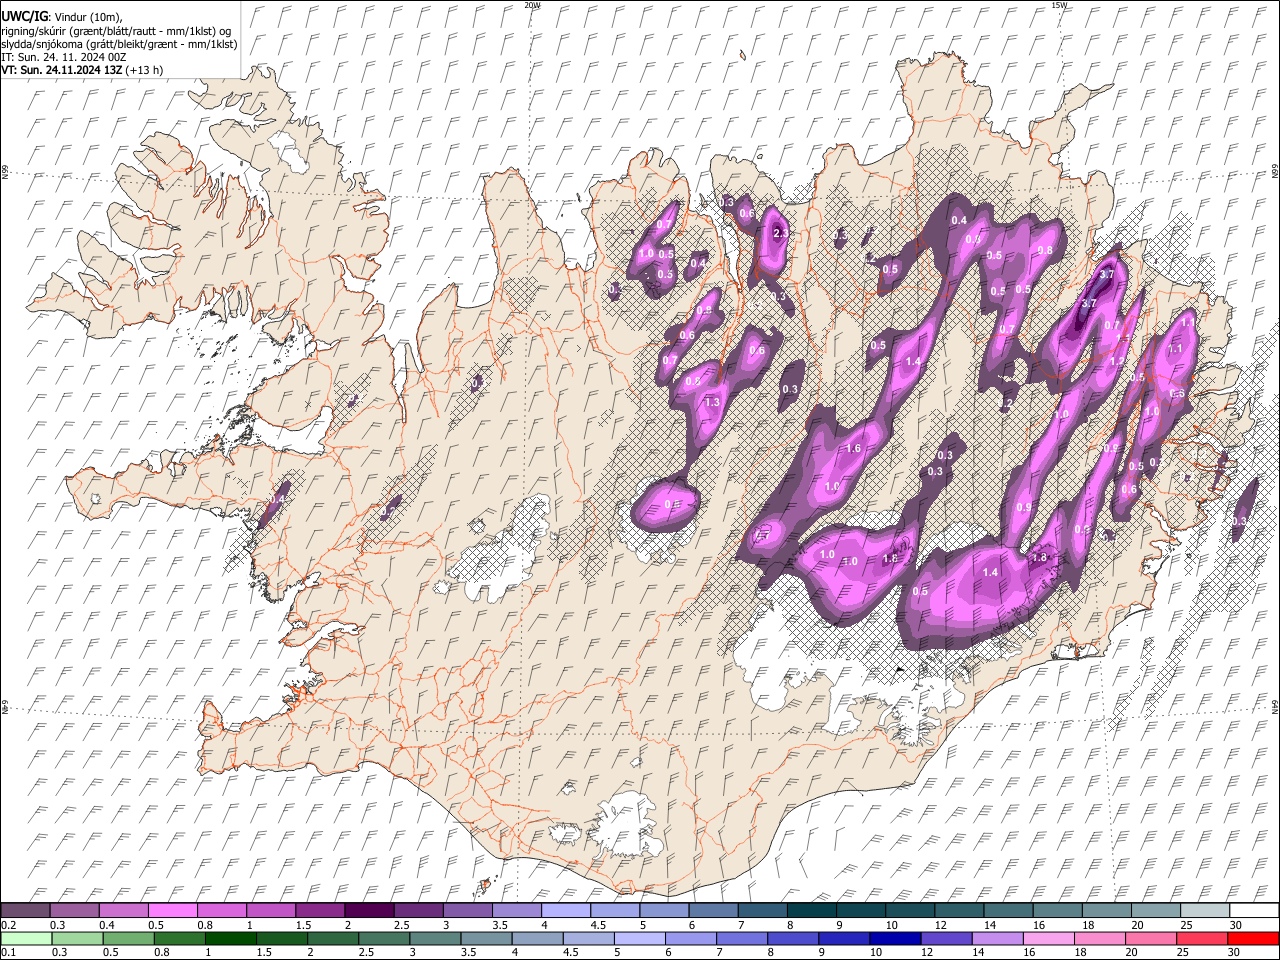Screen dimensions: 1280x960
Task: Select upper-scale swatch starting at 6
Action: [713, 910]
